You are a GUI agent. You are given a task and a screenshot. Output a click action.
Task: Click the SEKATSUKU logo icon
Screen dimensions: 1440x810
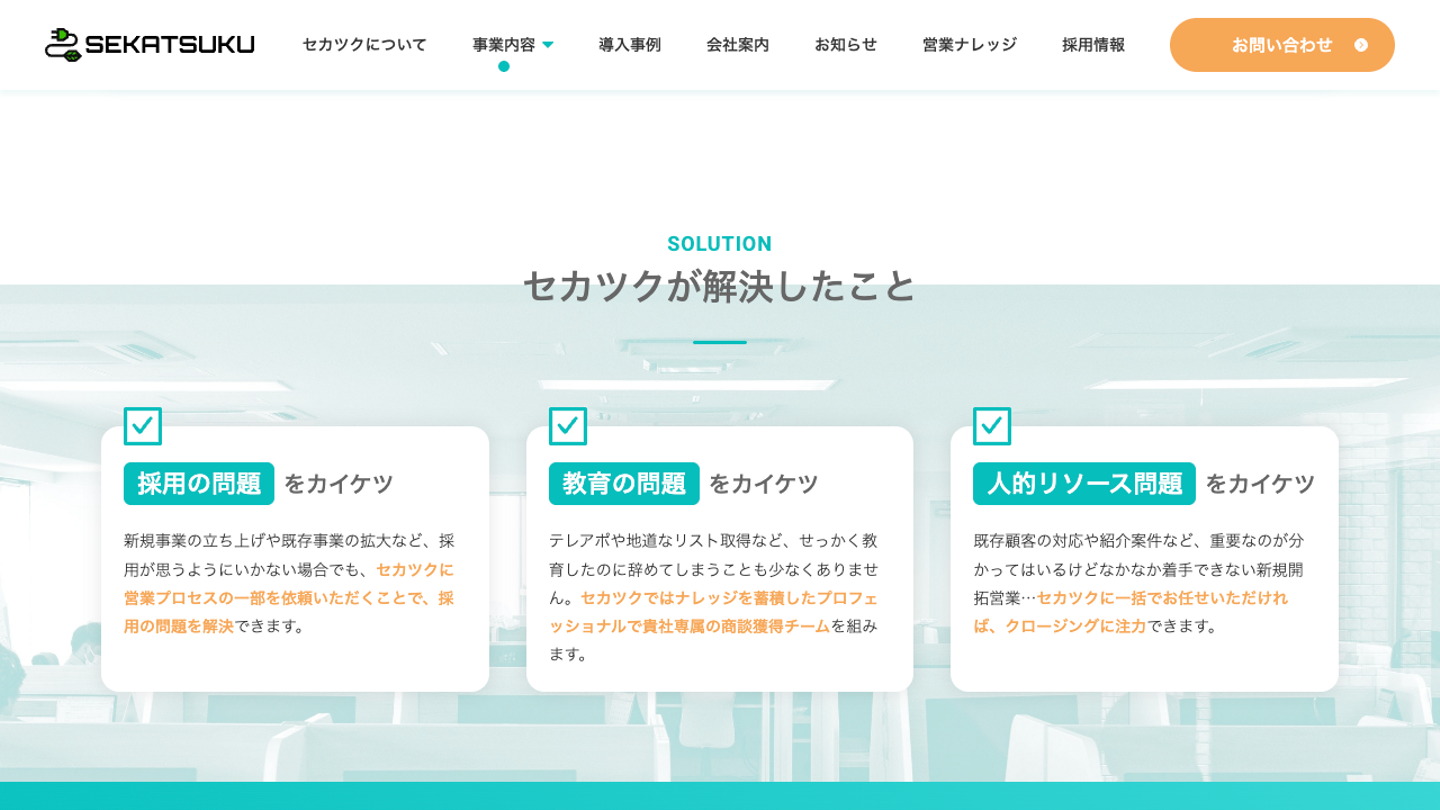pyautogui.click(x=63, y=45)
